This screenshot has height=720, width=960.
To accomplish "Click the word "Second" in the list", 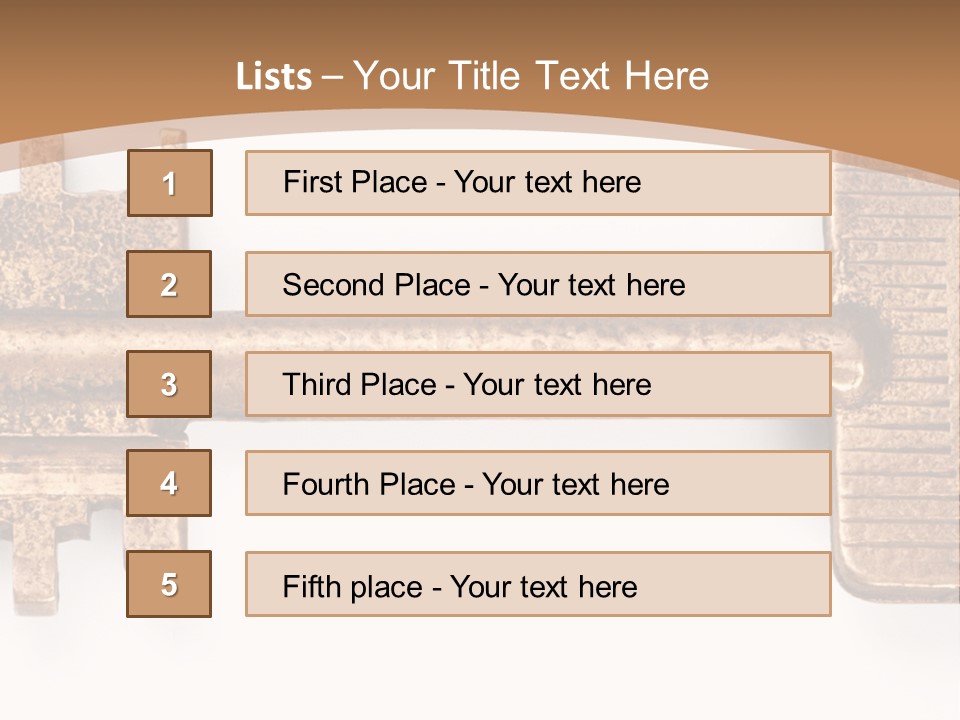I will (x=333, y=285).
